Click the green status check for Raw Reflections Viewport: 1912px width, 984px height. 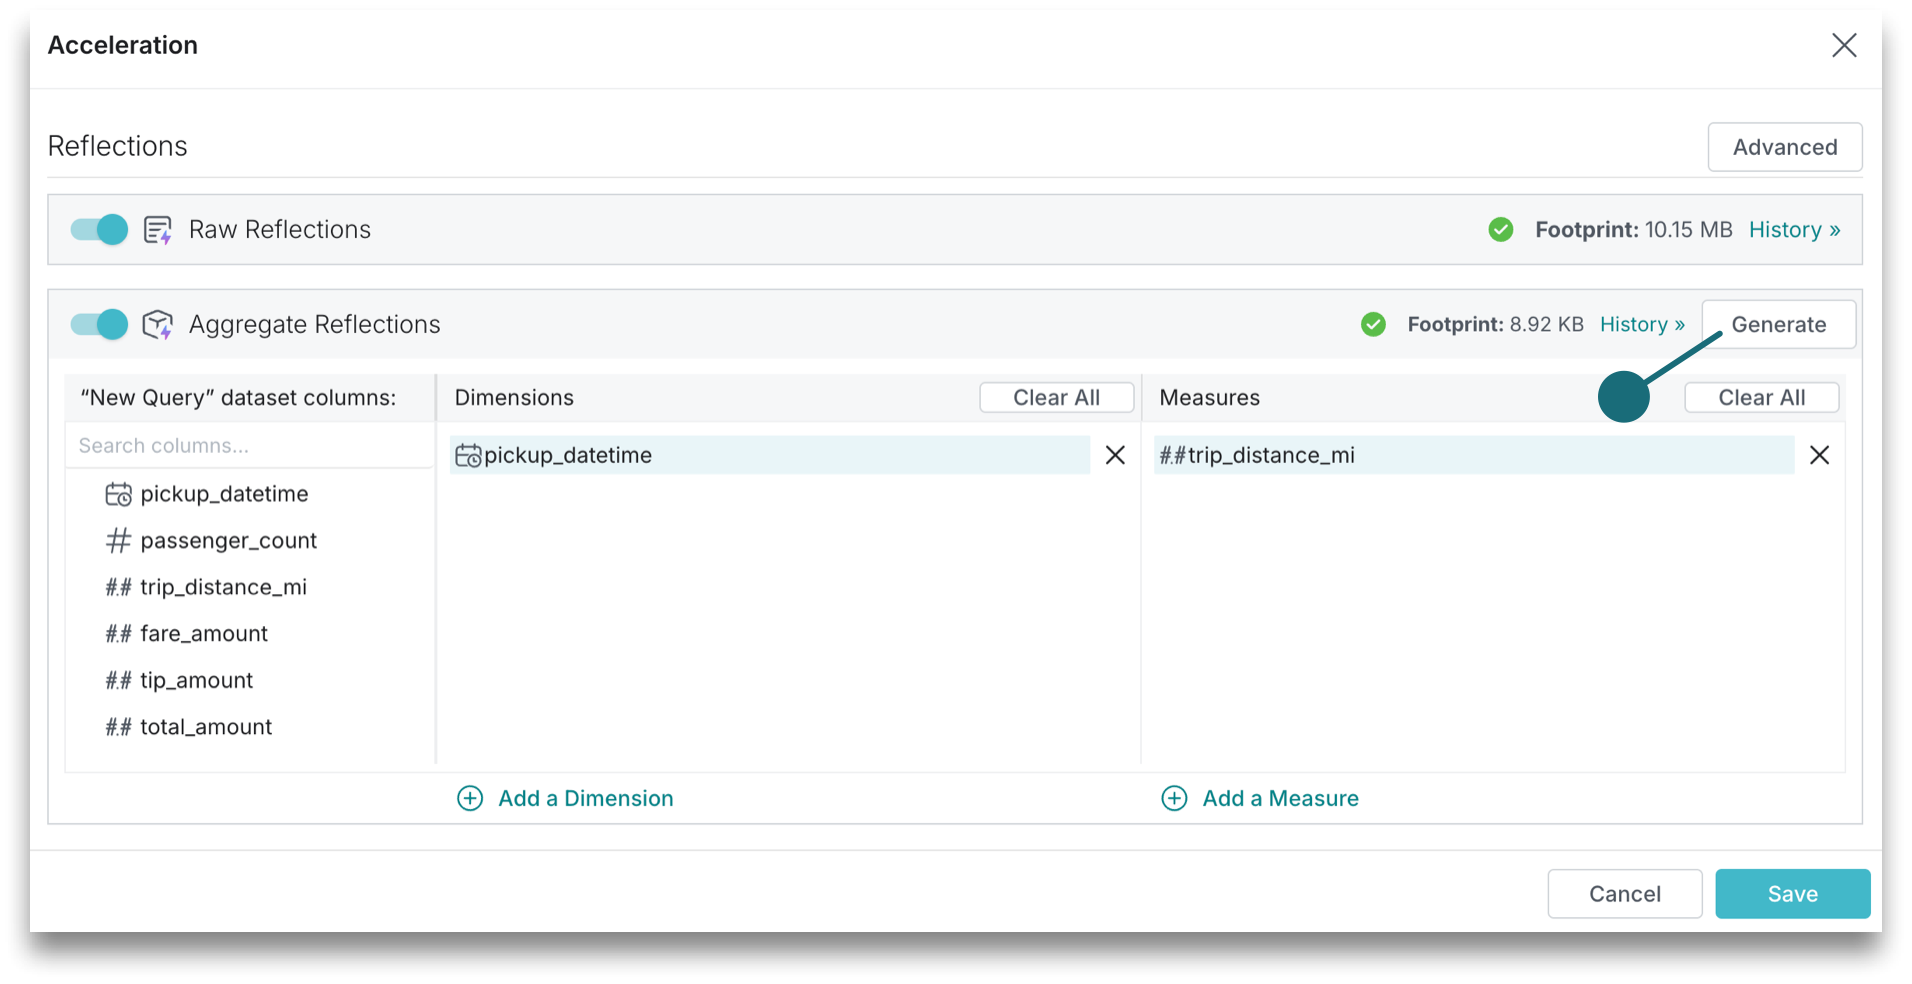click(x=1500, y=230)
